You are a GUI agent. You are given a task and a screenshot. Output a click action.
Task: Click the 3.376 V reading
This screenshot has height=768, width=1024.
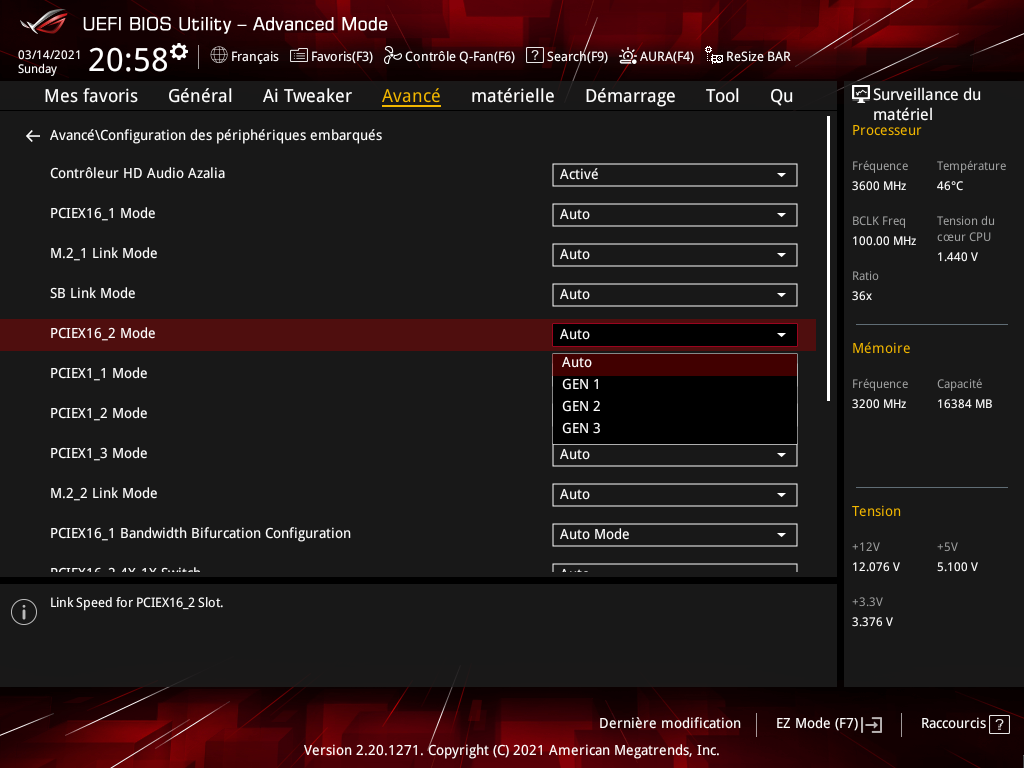(x=872, y=622)
